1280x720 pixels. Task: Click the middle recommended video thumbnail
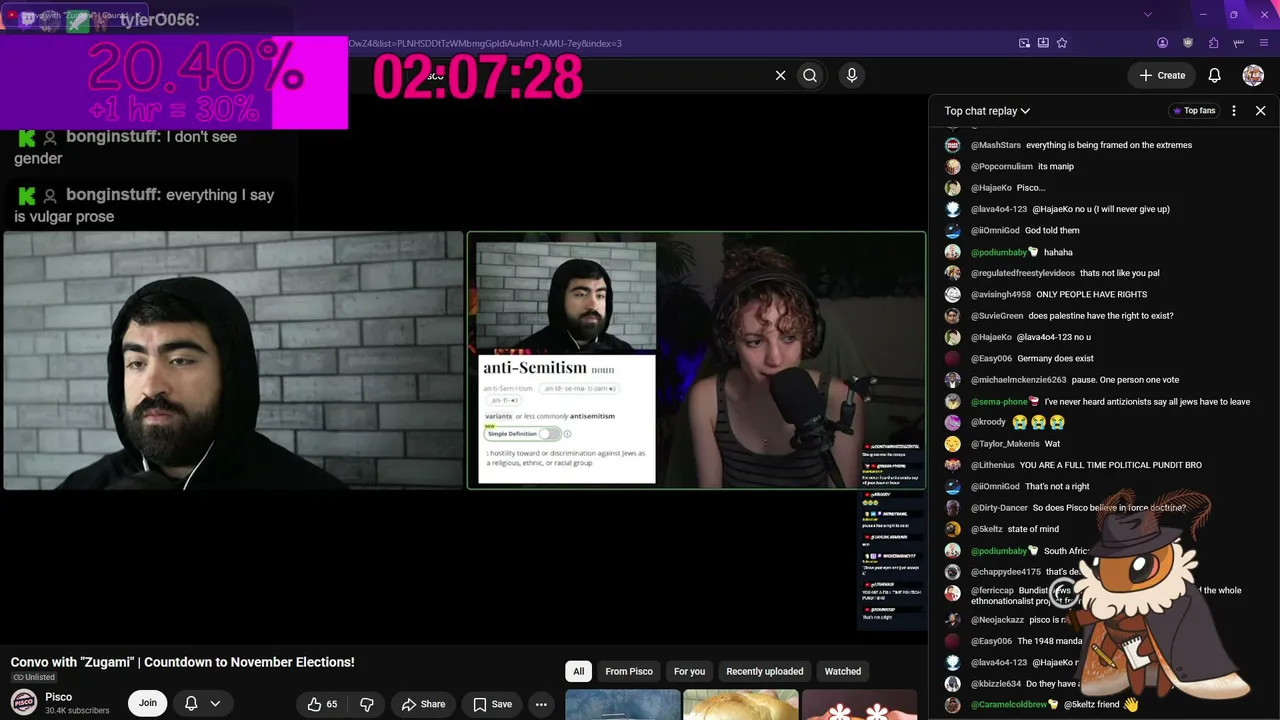741,705
